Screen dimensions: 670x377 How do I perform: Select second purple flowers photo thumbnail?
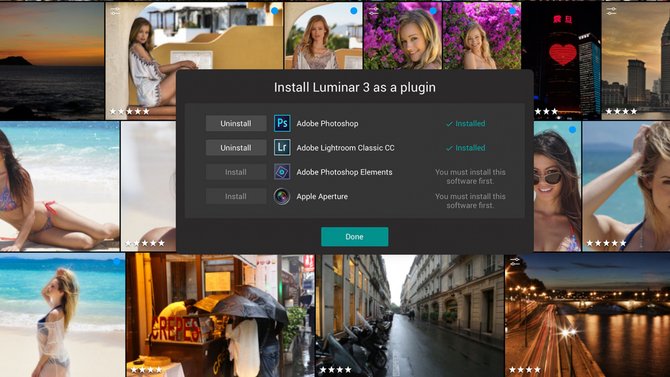point(482,36)
